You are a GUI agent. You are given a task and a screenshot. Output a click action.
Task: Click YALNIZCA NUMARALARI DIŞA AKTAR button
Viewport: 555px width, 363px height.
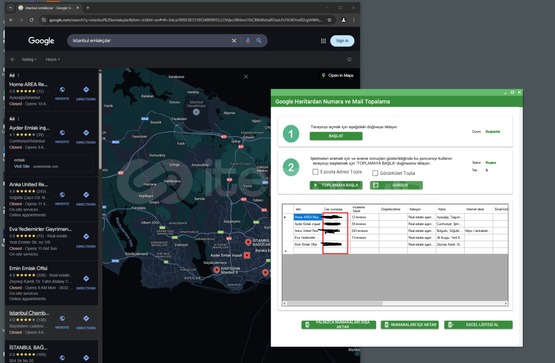click(338, 324)
